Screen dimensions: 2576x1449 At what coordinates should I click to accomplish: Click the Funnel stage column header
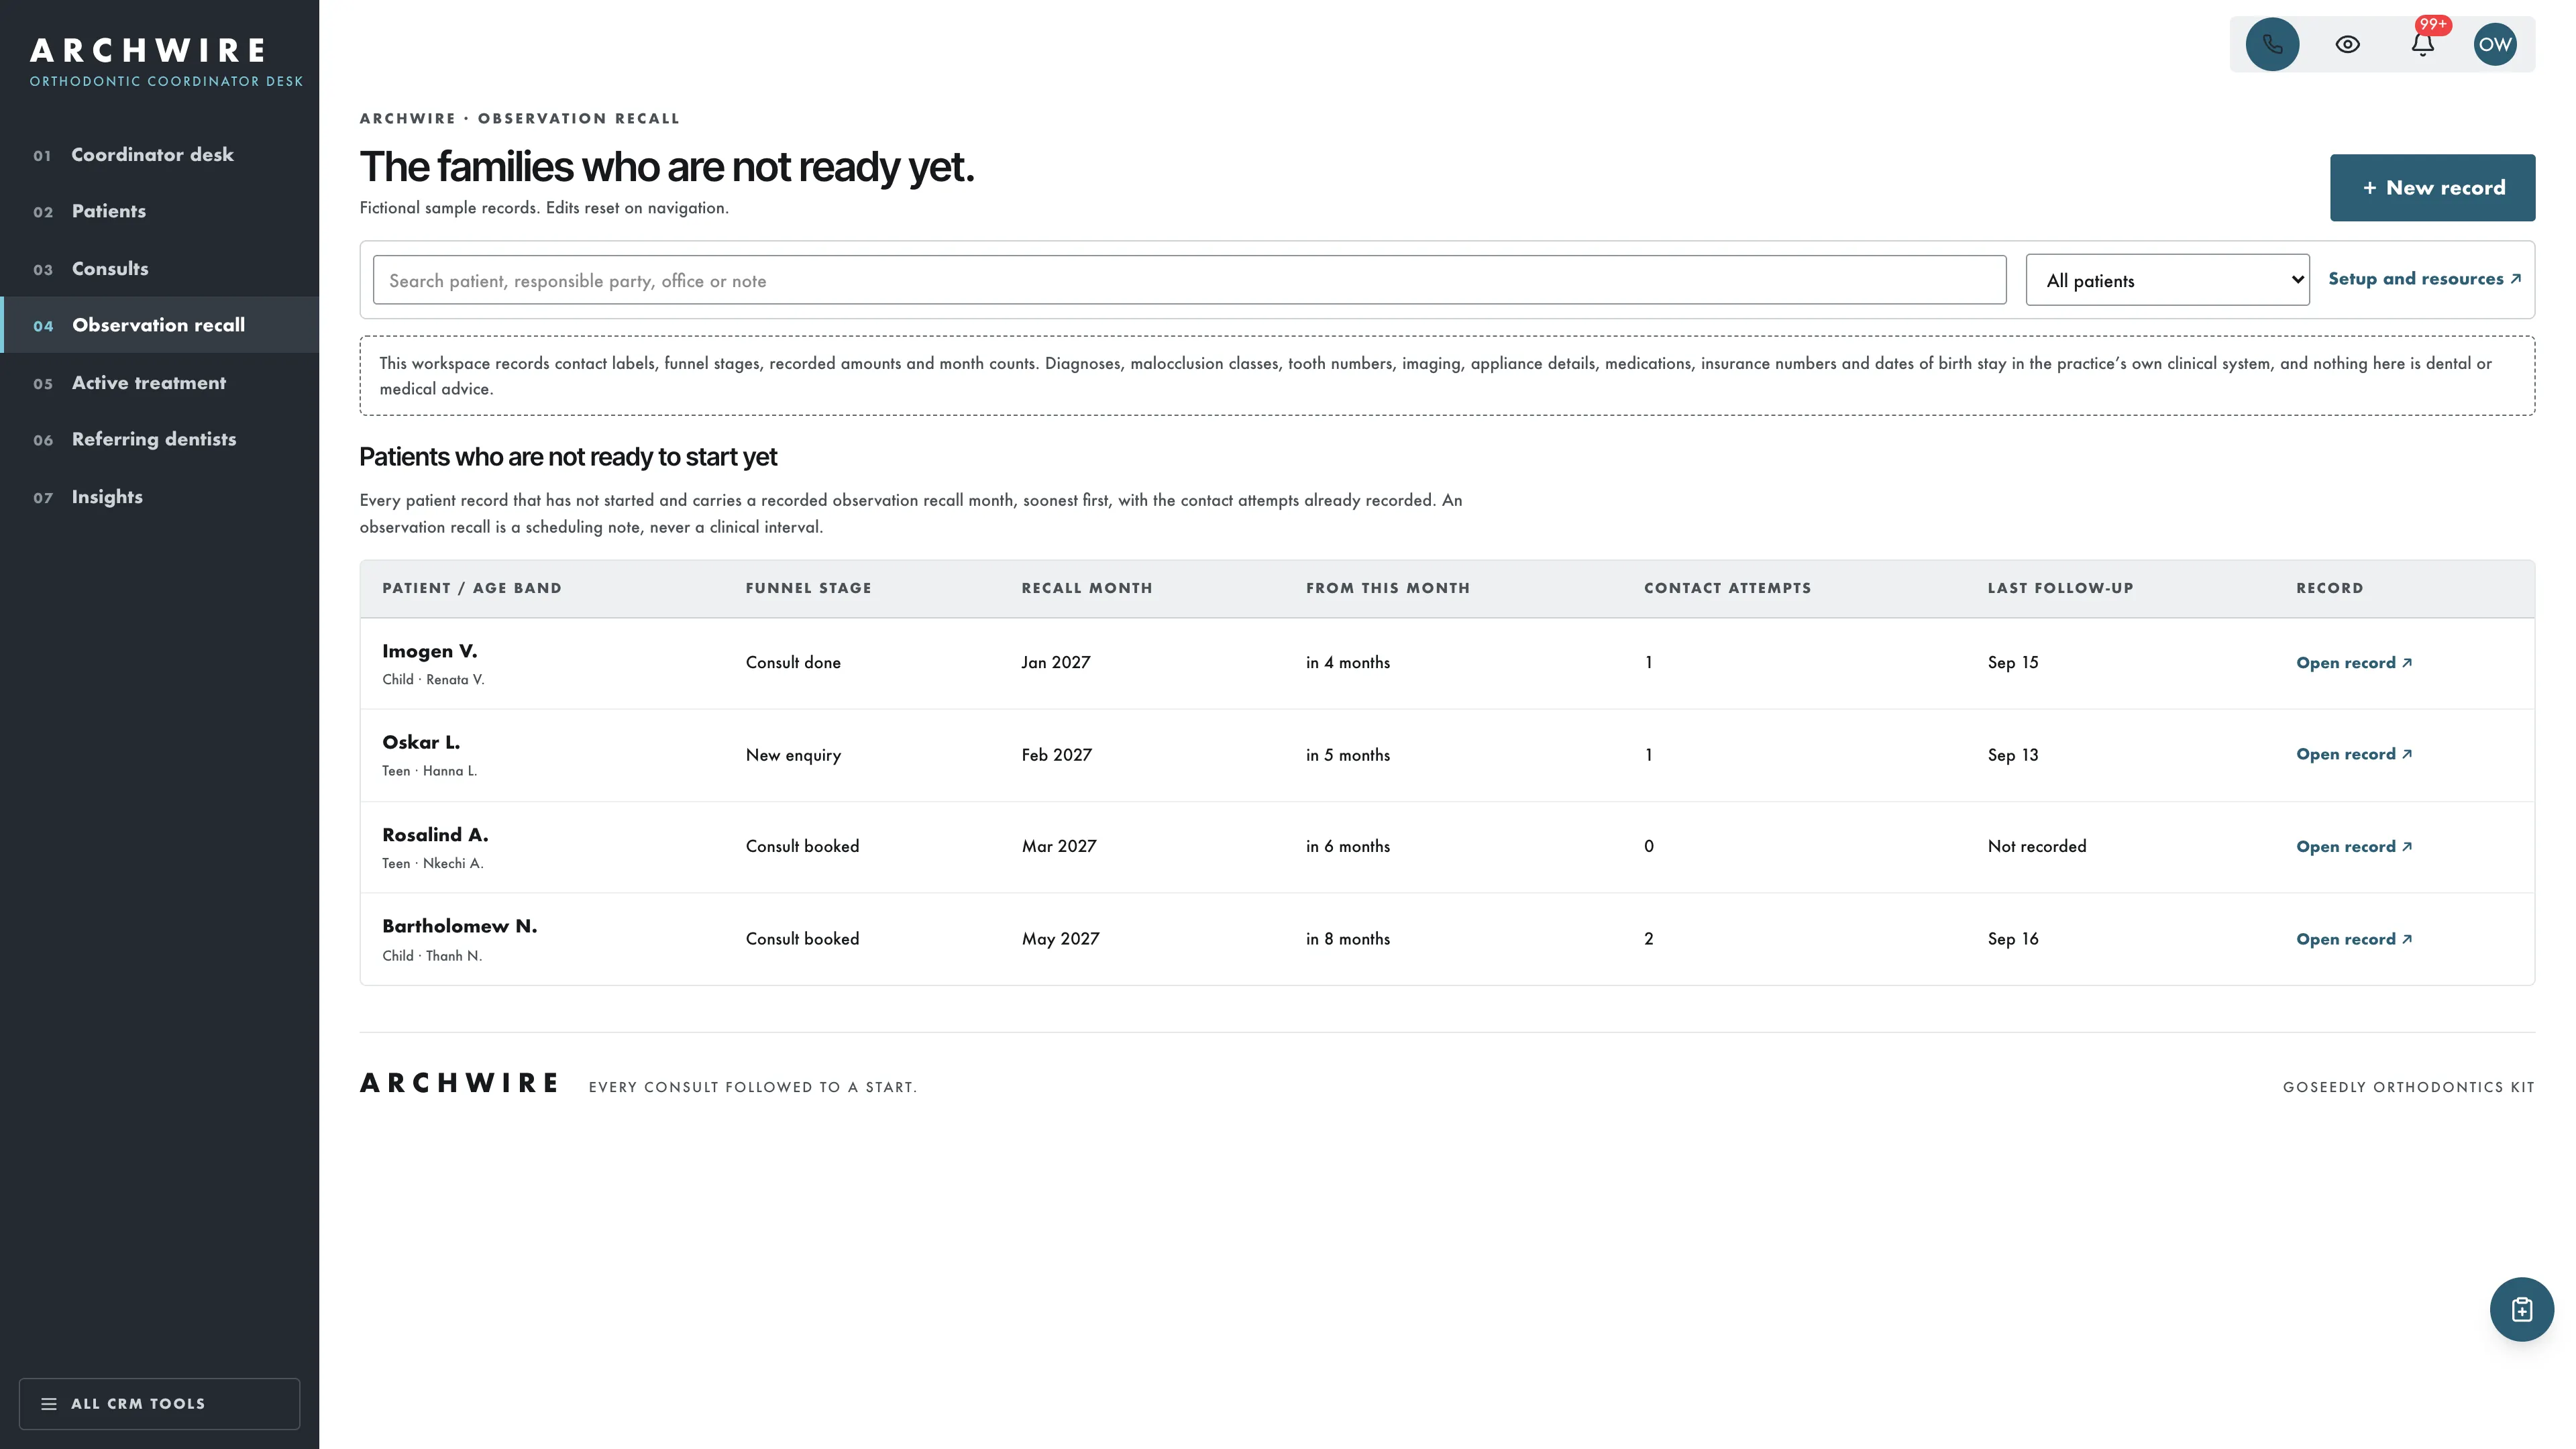click(808, 588)
